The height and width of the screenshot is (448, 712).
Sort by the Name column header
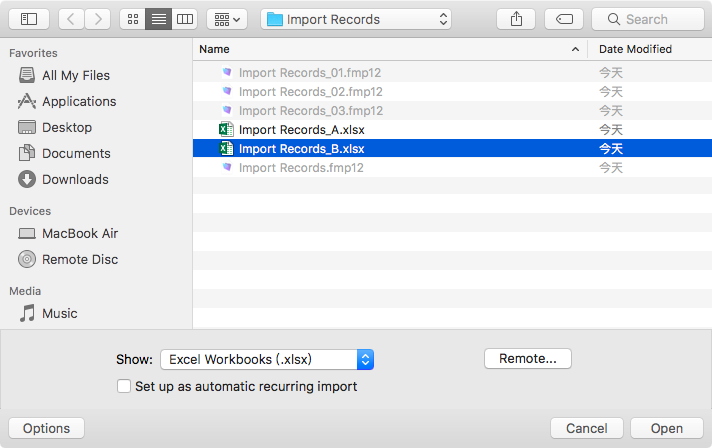(390, 49)
